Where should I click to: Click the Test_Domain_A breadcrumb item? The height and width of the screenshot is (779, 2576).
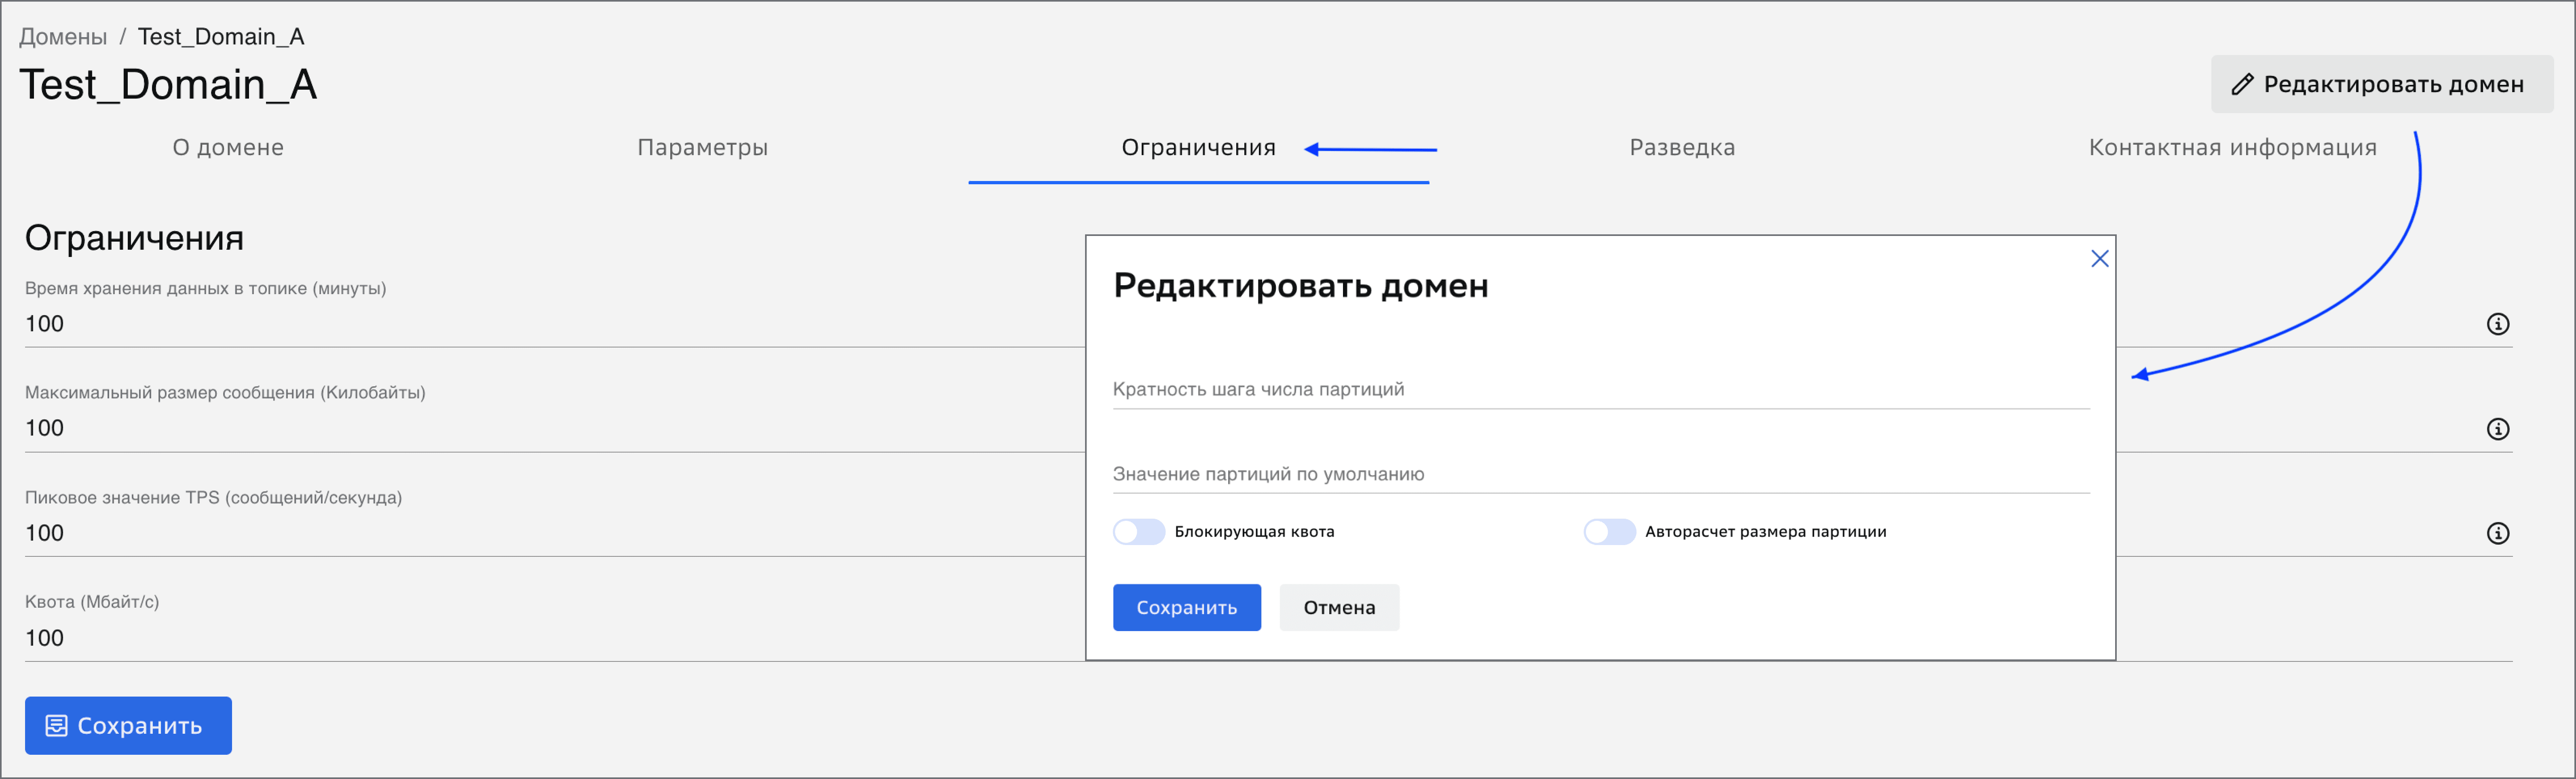[x=221, y=37]
